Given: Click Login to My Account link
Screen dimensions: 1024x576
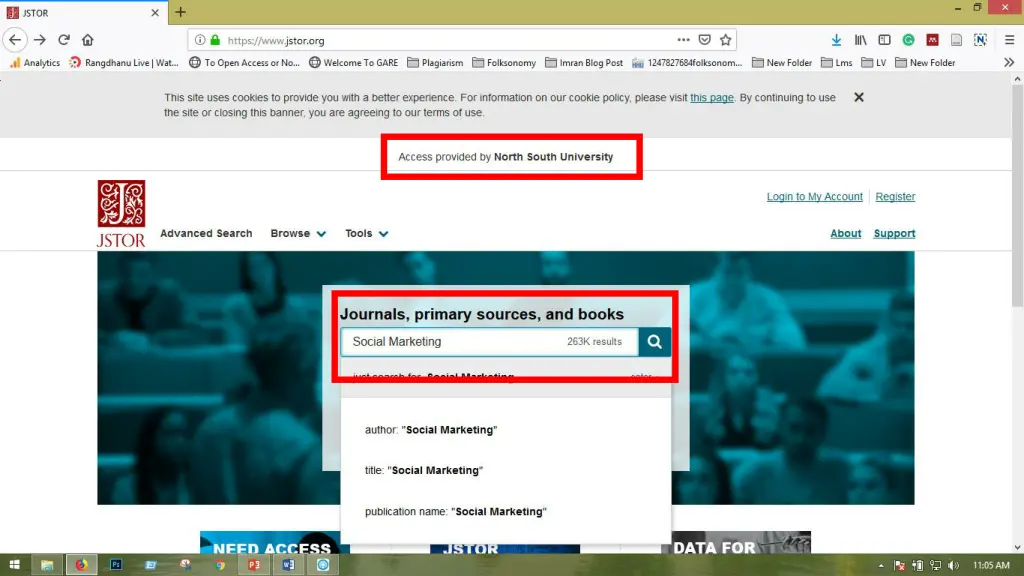Looking at the screenshot, I should coord(814,197).
